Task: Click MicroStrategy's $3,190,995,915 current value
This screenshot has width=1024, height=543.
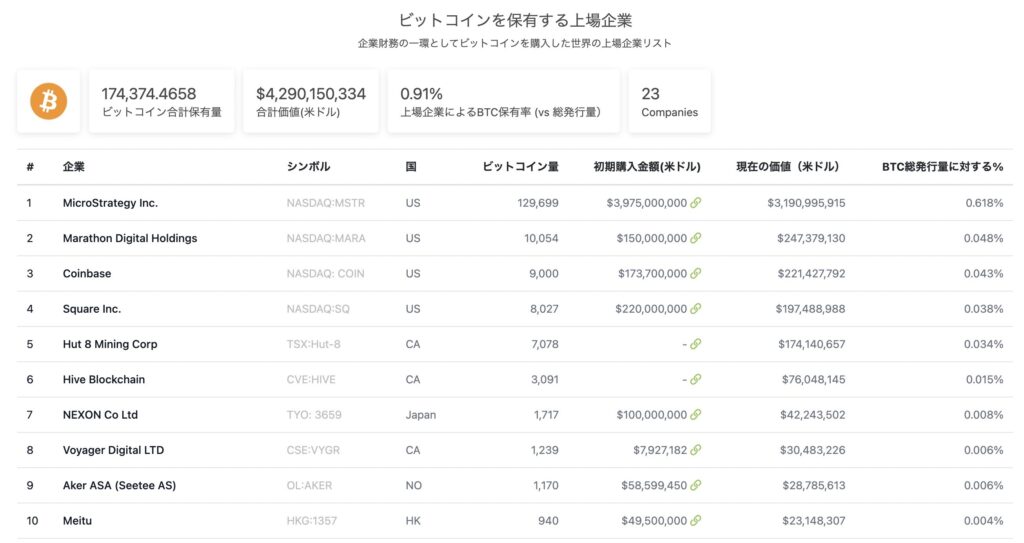Action: point(807,203)
